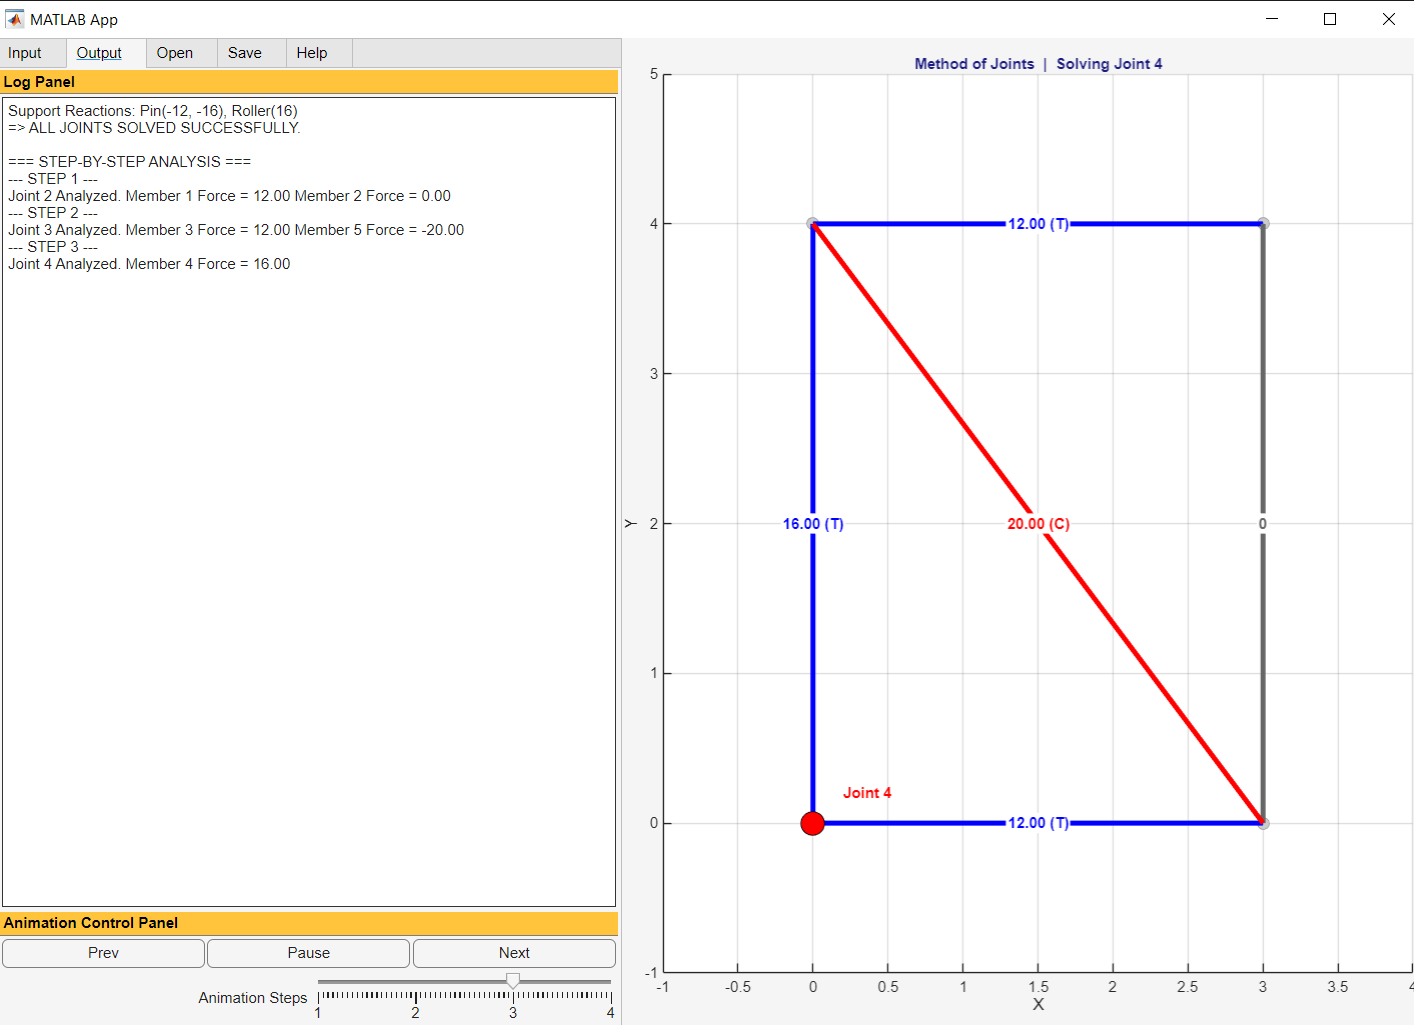The height and width of the screenshot is (1025, 1414).
Task: Advance with the Next button
Action: tap(514, 953)
